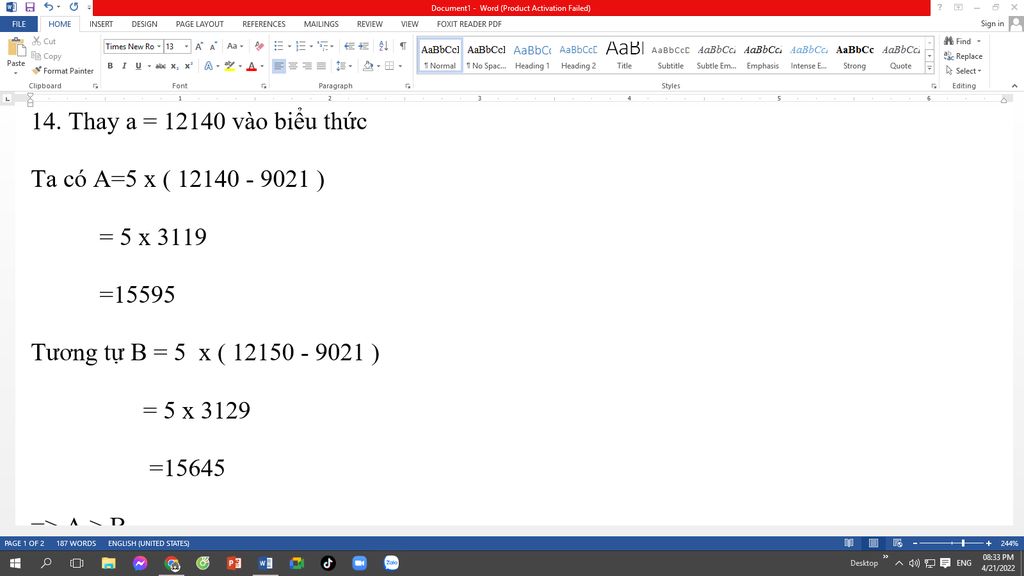This screenshot has width=1024, height=576.
Task: Switch to Web Layout view icon
Action: [898, 543]
